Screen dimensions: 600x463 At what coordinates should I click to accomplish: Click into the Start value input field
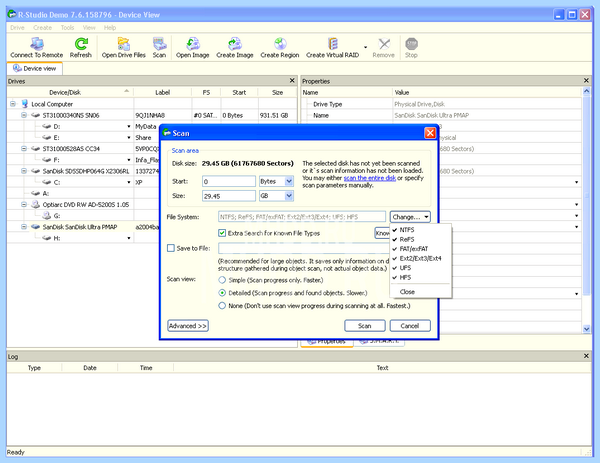(x=229, y=181)
